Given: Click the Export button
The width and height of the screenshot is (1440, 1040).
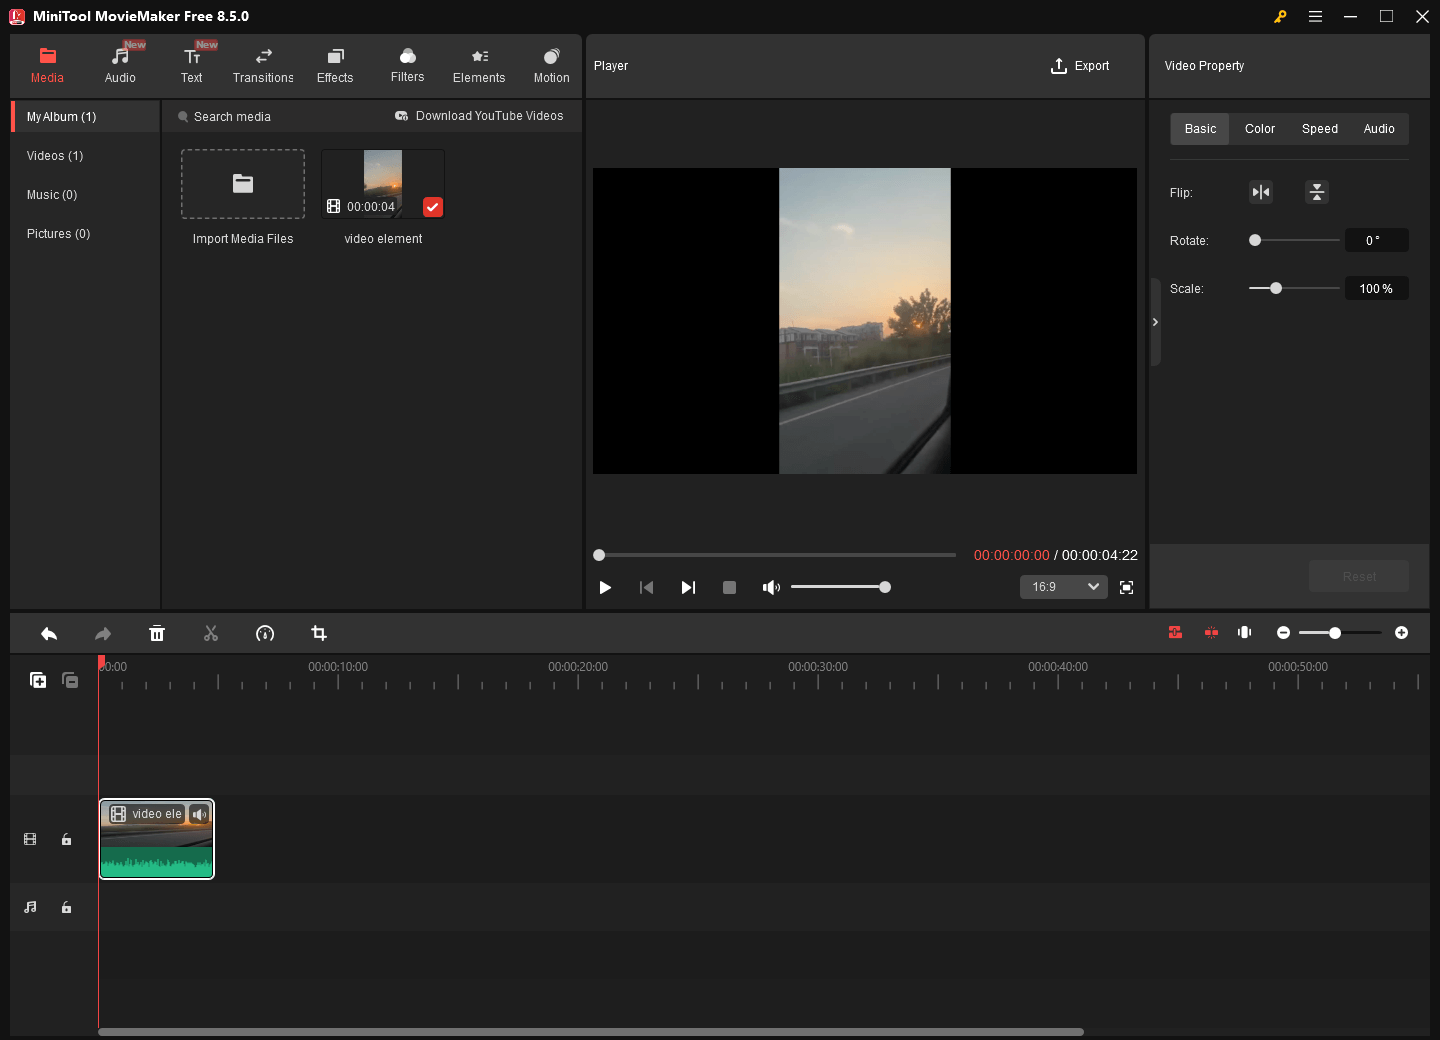Looking at the screenshot, I should (x=1080, y=66).
